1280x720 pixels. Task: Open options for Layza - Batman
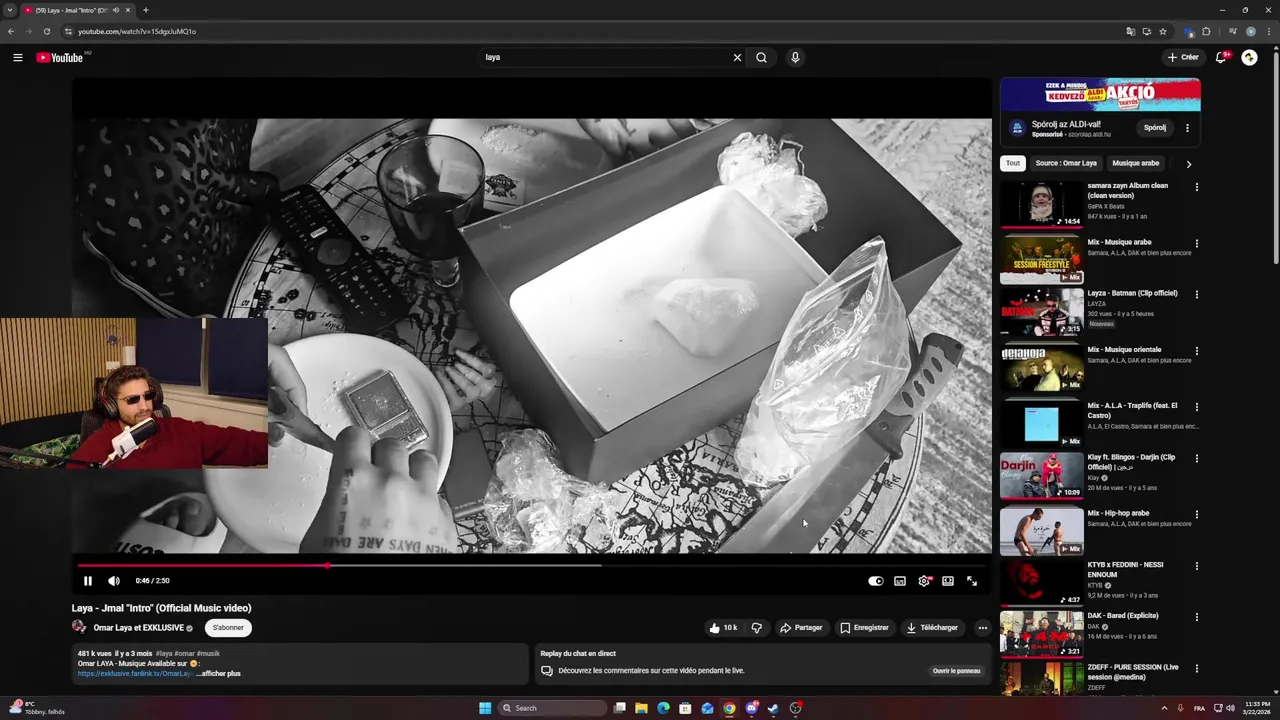(x=1196, y=295)
